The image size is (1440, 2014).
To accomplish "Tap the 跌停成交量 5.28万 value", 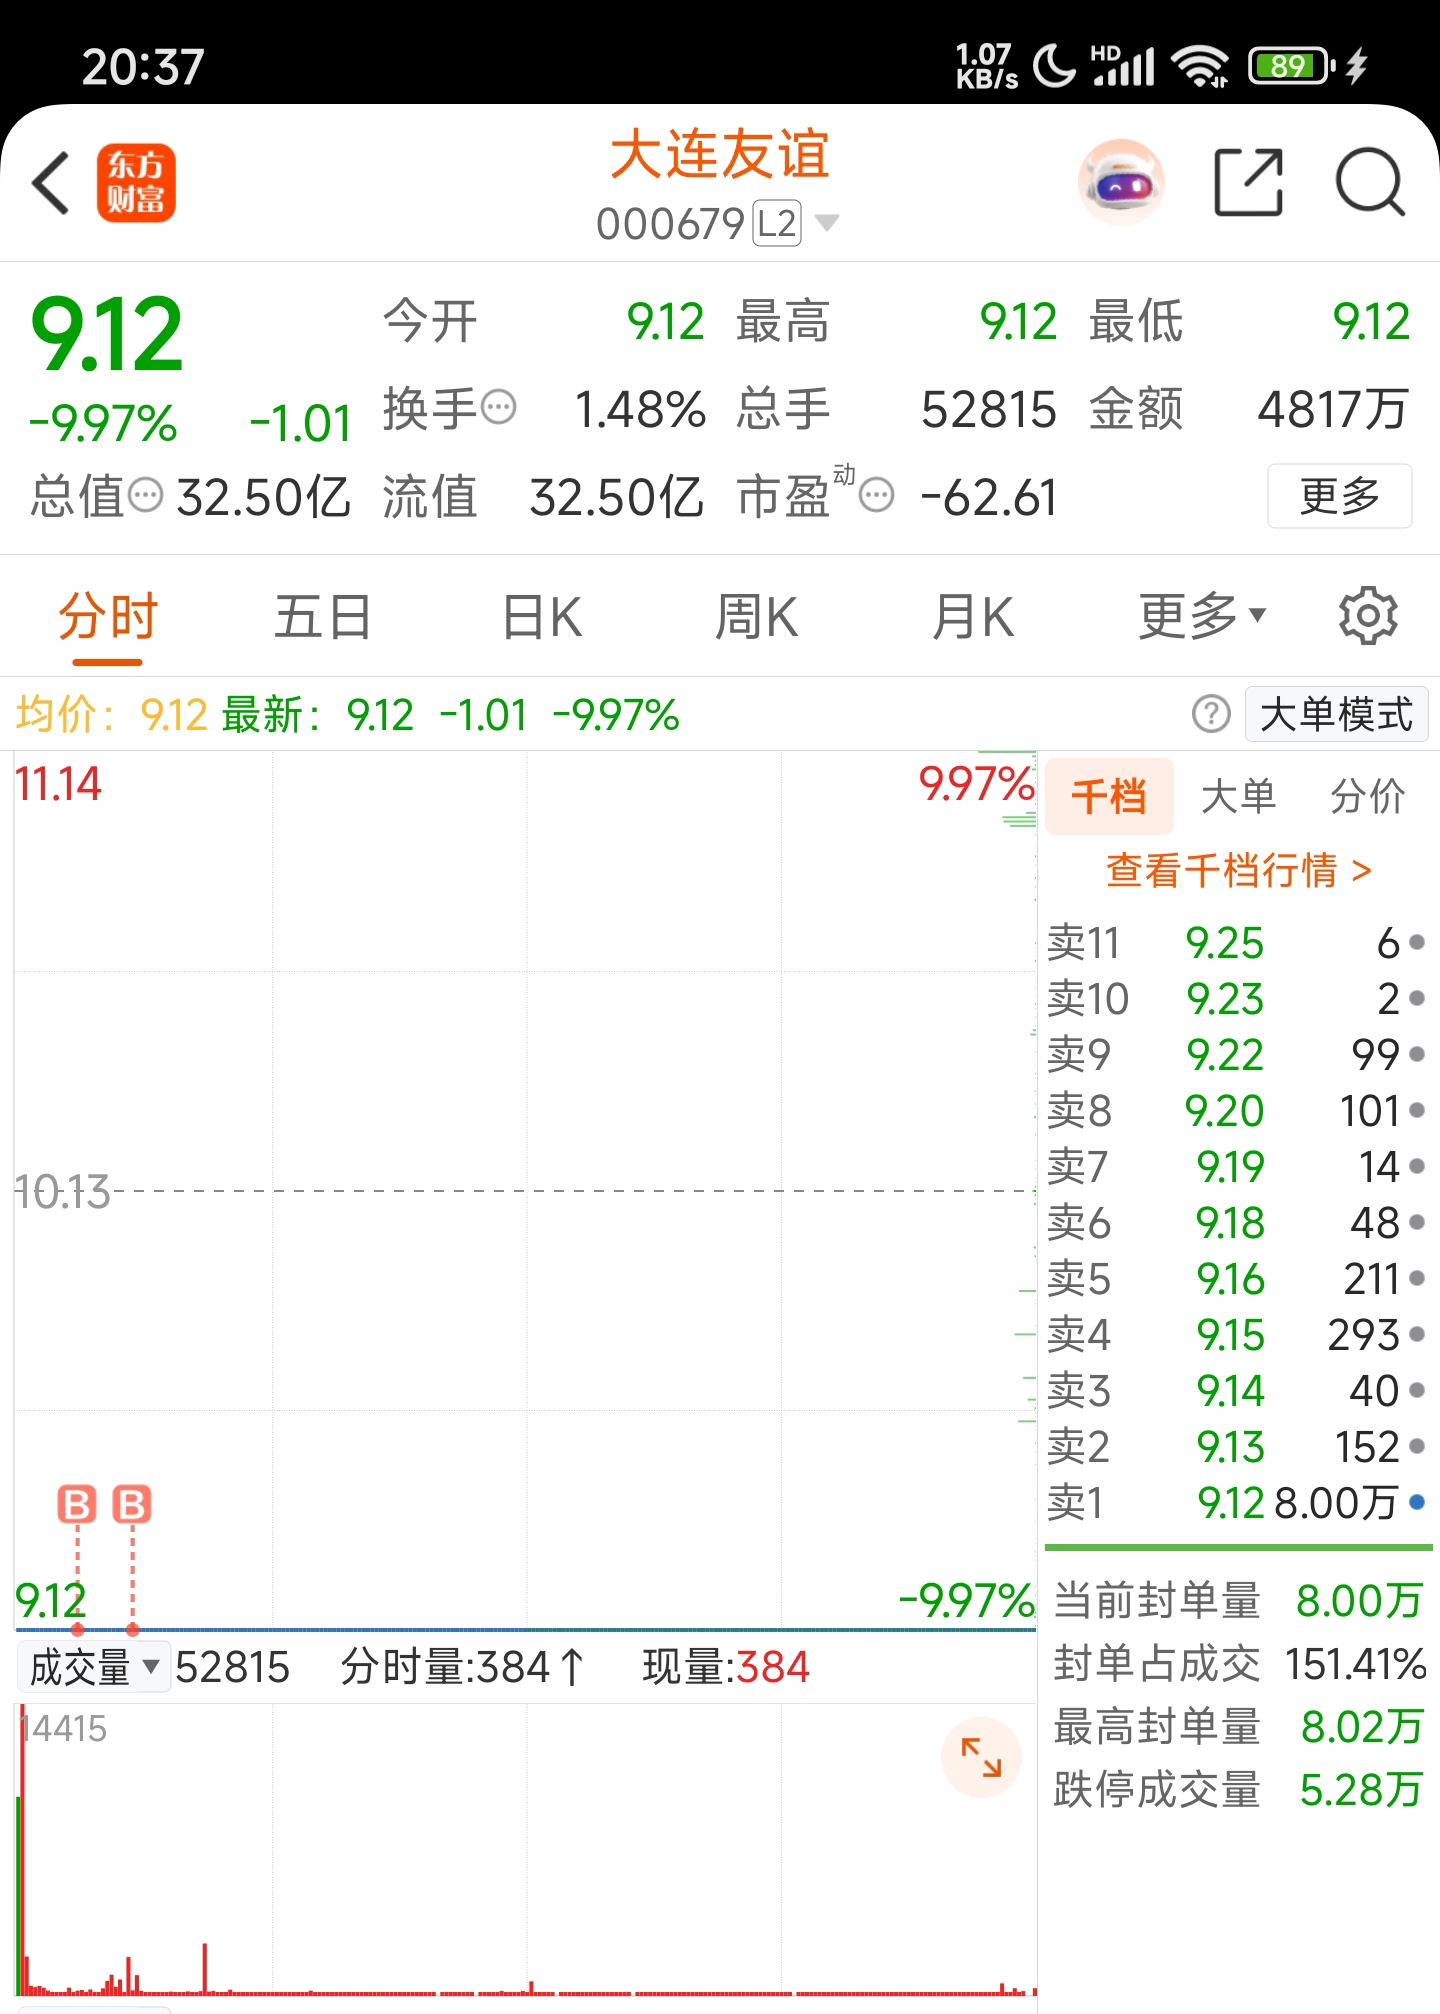I will (1361, 1790).
